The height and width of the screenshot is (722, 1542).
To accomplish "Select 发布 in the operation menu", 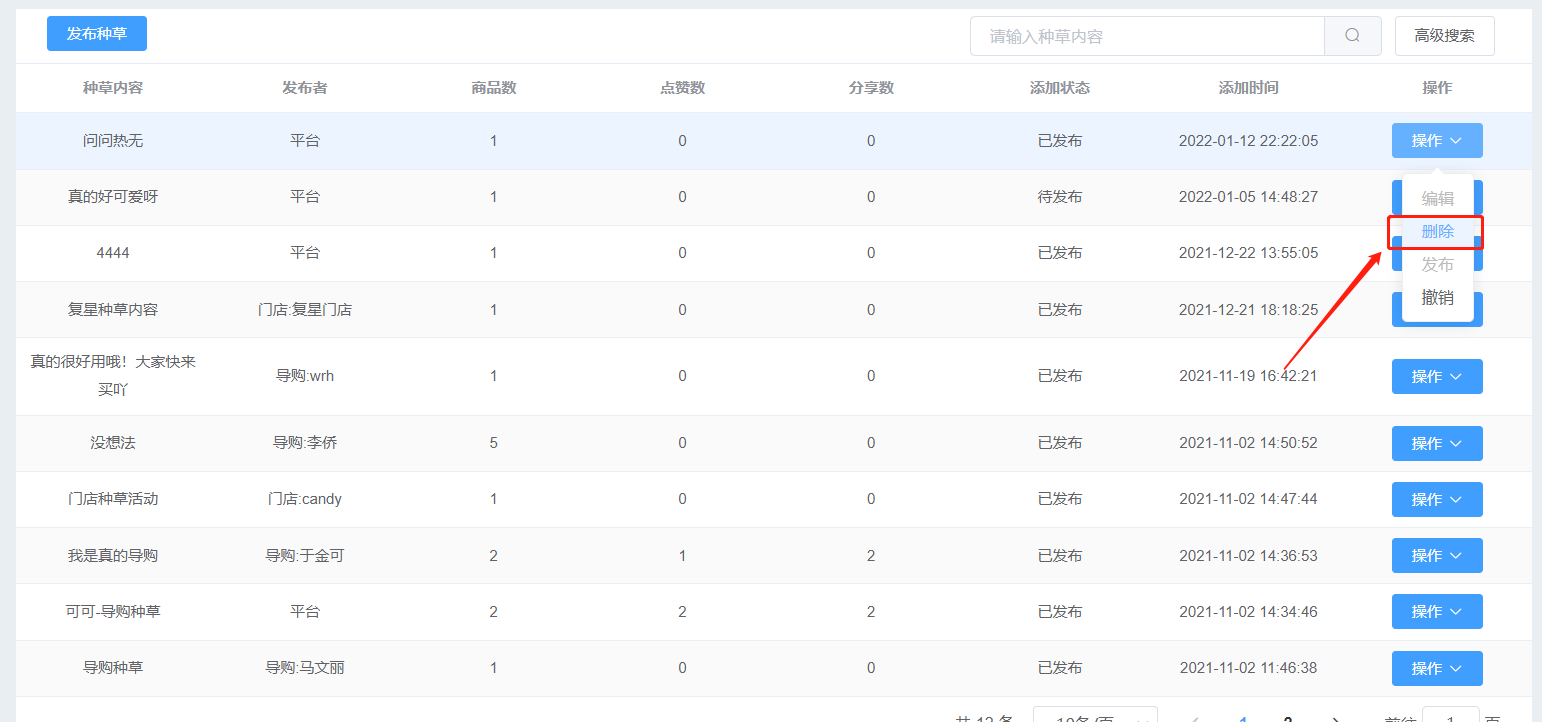I will click(1437, 265).
